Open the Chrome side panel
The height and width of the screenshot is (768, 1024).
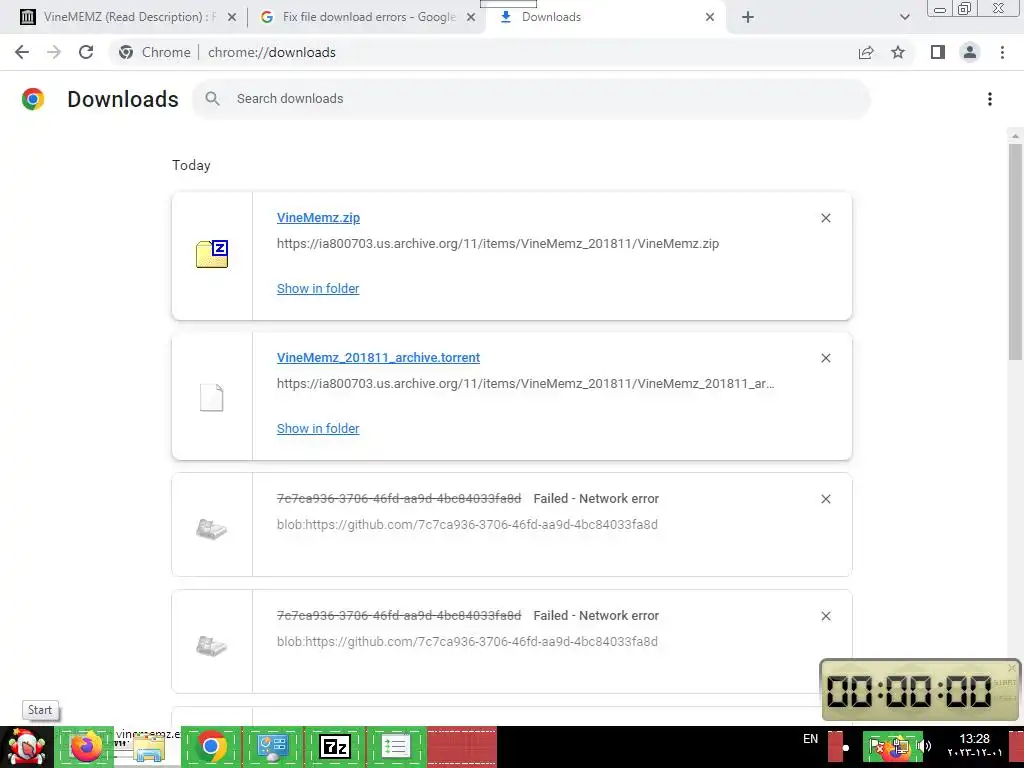pos(938,52)
